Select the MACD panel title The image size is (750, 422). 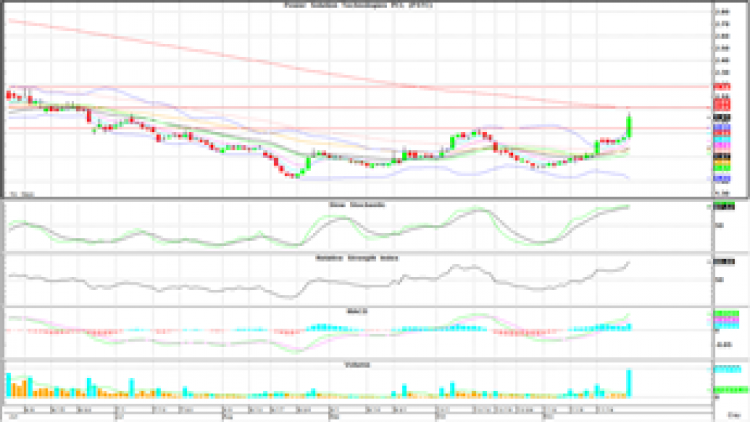pos(353,311)
